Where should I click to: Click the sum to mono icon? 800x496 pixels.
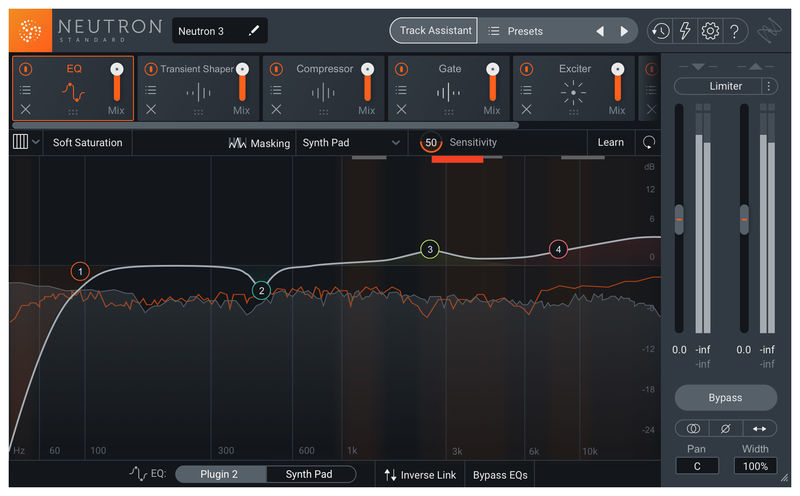pos(692,429)
